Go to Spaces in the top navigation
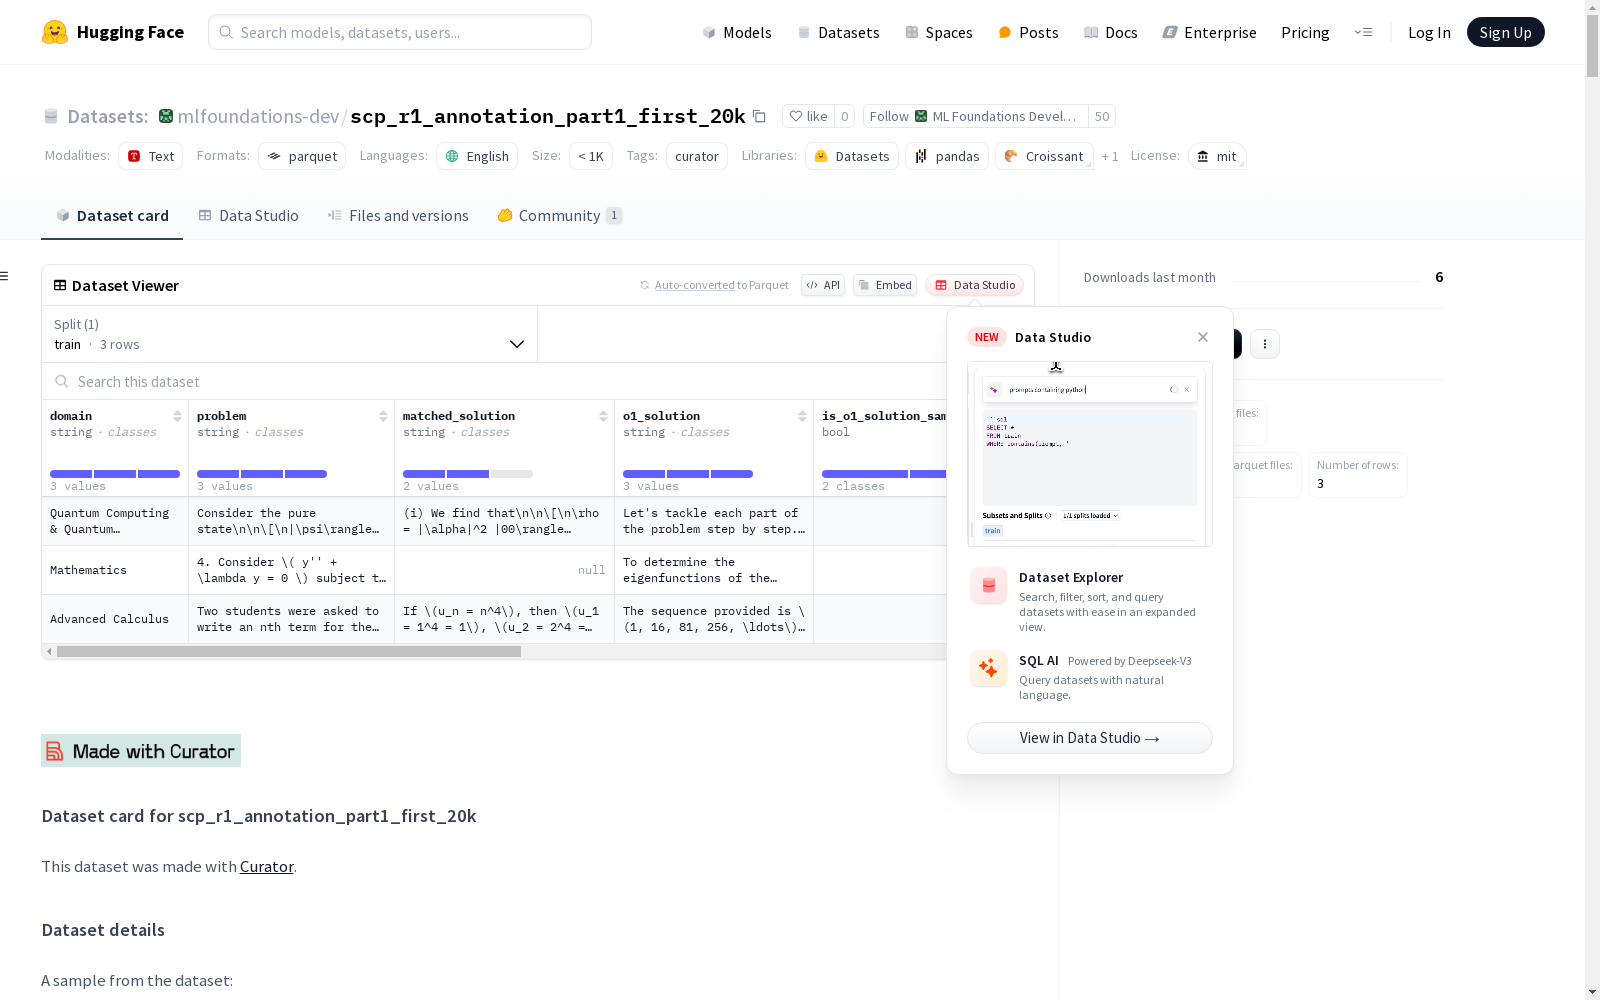The width and height of the screenshot is (1600, 1000). 939,32
